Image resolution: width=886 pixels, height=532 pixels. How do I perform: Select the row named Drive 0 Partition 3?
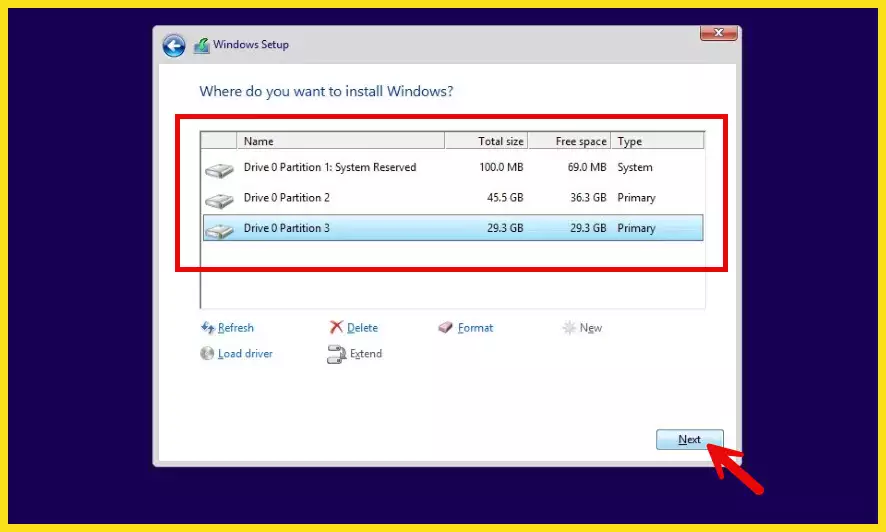(x=453, y=228)
